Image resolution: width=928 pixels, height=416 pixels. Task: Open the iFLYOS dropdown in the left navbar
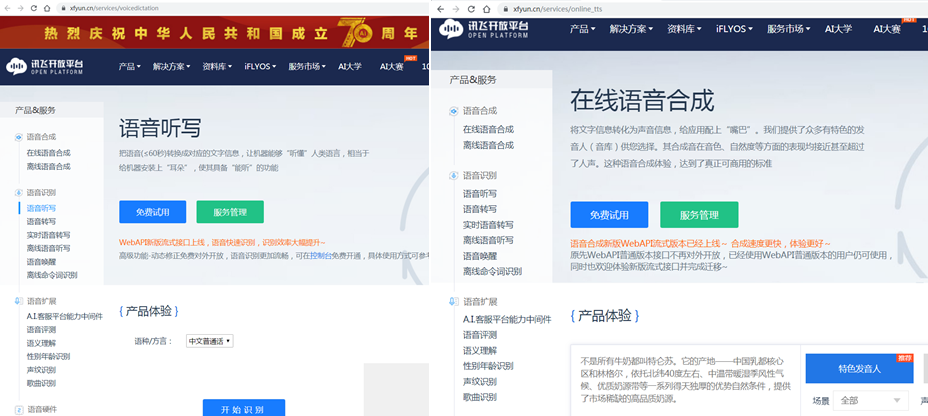point(260,67)
